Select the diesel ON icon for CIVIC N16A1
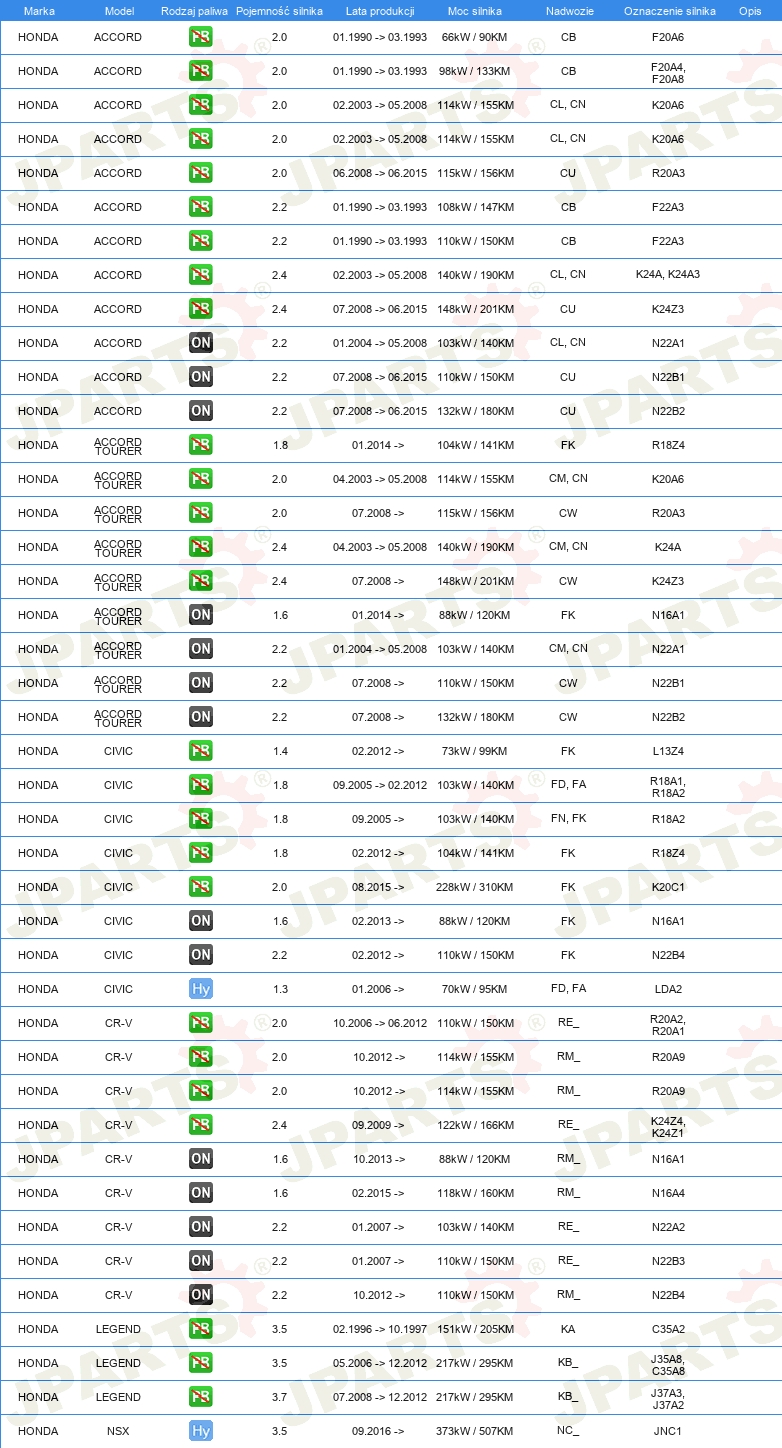 [x=201, y=921]
